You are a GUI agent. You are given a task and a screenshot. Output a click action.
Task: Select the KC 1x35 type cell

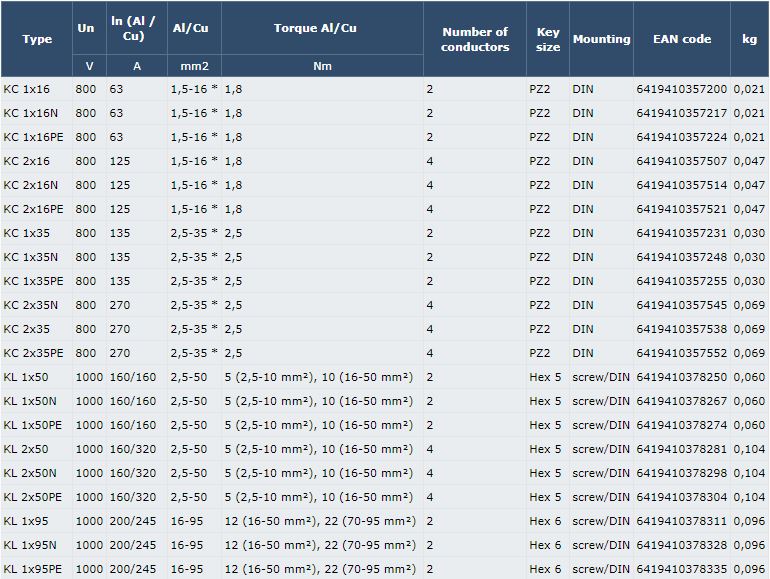point(27,233)
